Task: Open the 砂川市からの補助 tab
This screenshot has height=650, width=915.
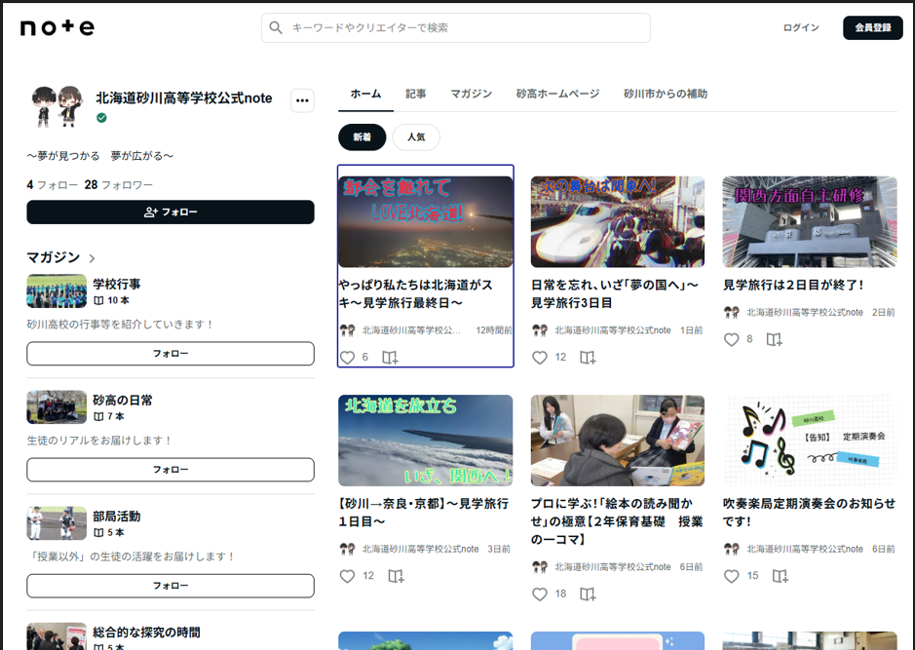Action: pos(665,94)
